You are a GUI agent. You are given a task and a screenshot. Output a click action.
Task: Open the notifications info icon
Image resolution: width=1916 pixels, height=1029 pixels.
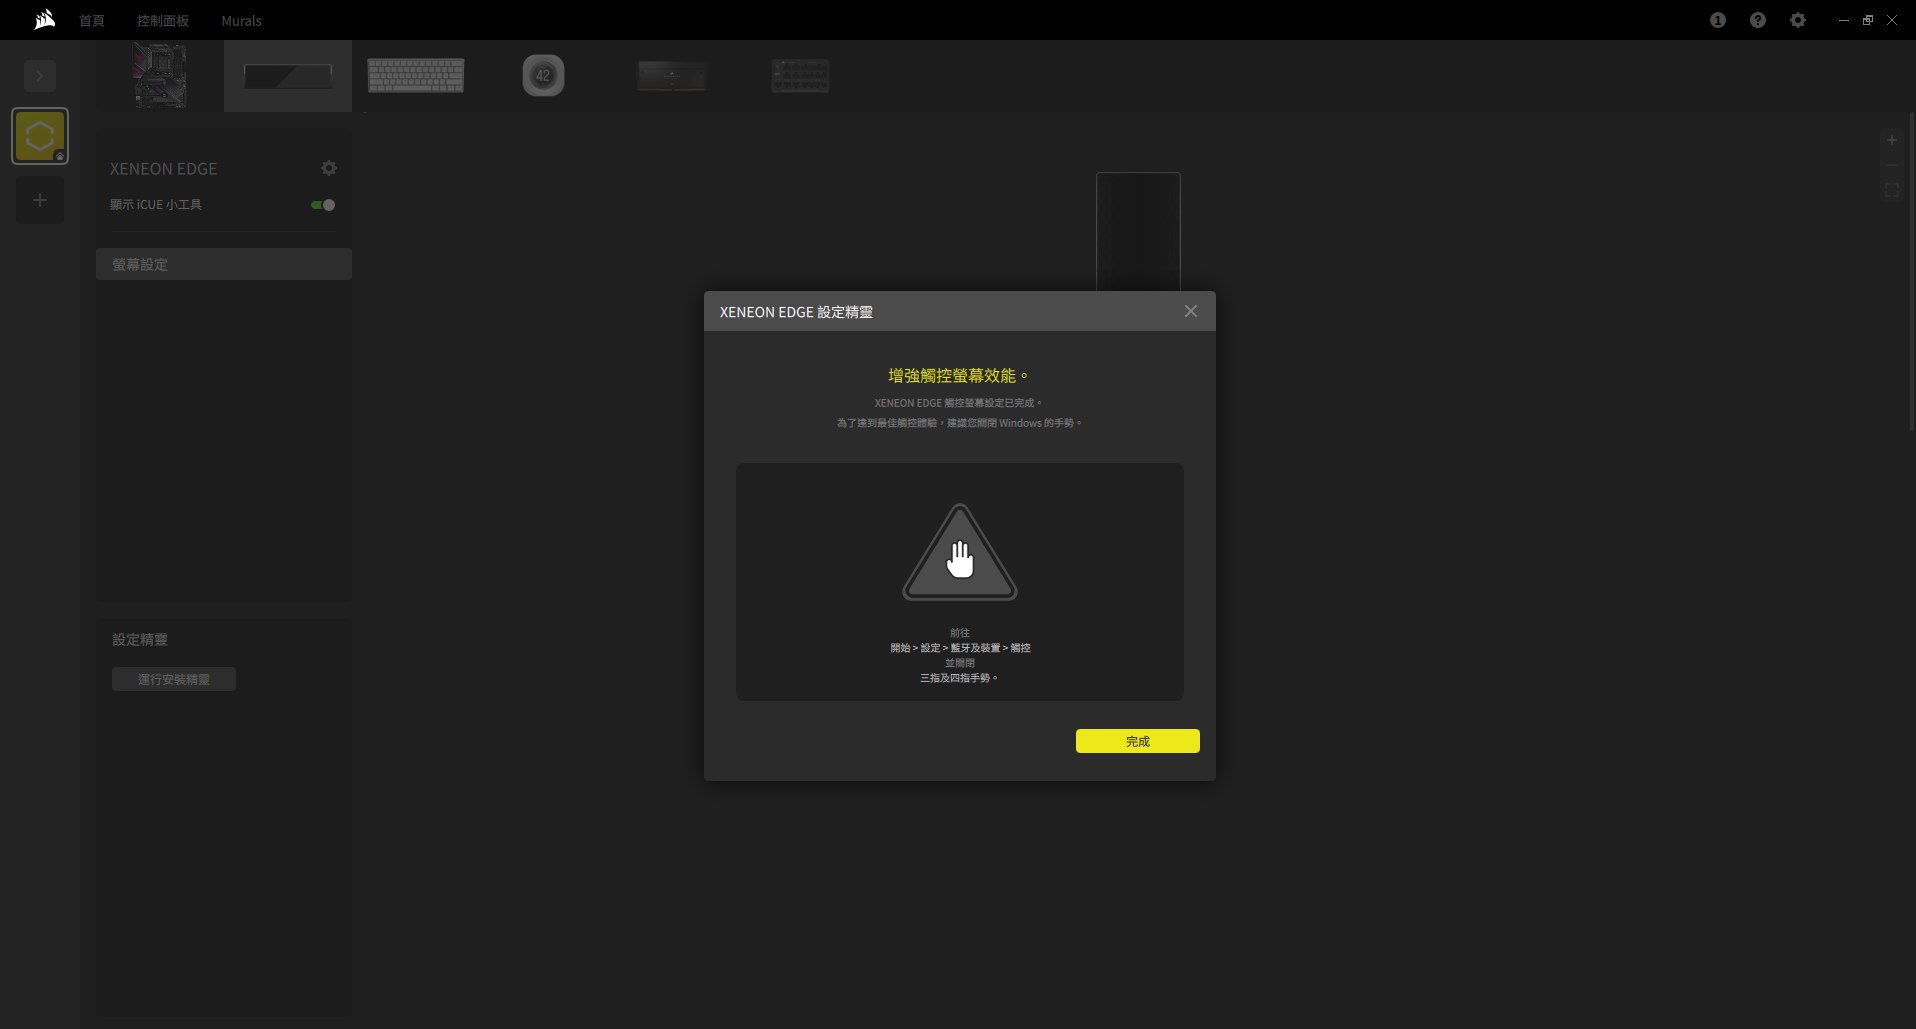click(1717, 20)
